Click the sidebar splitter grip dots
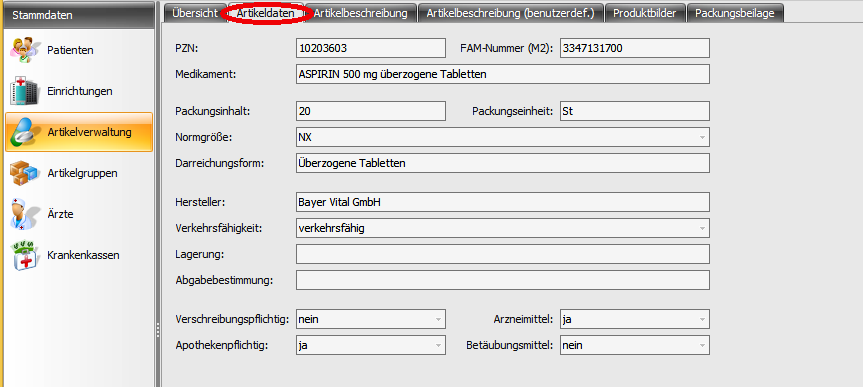The height and width of the screenshot is (387, 863). click(x=158, y=330)
